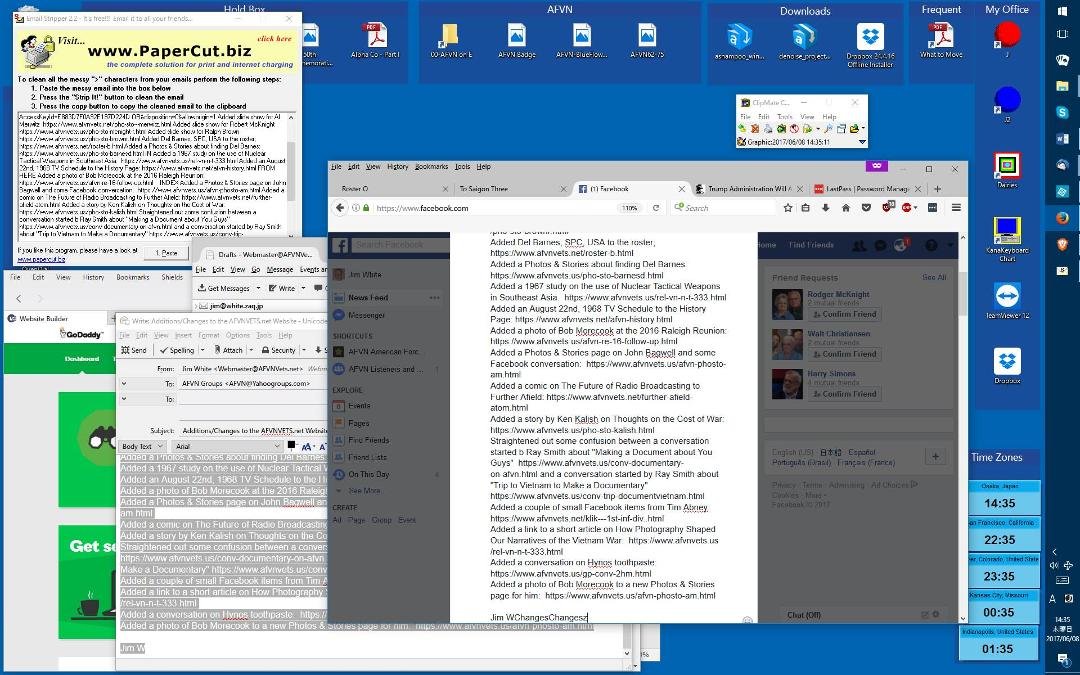This screenshot has height=675, width=1080.
Task: Go to the Firefox home page icon
Action: (845, 207)
